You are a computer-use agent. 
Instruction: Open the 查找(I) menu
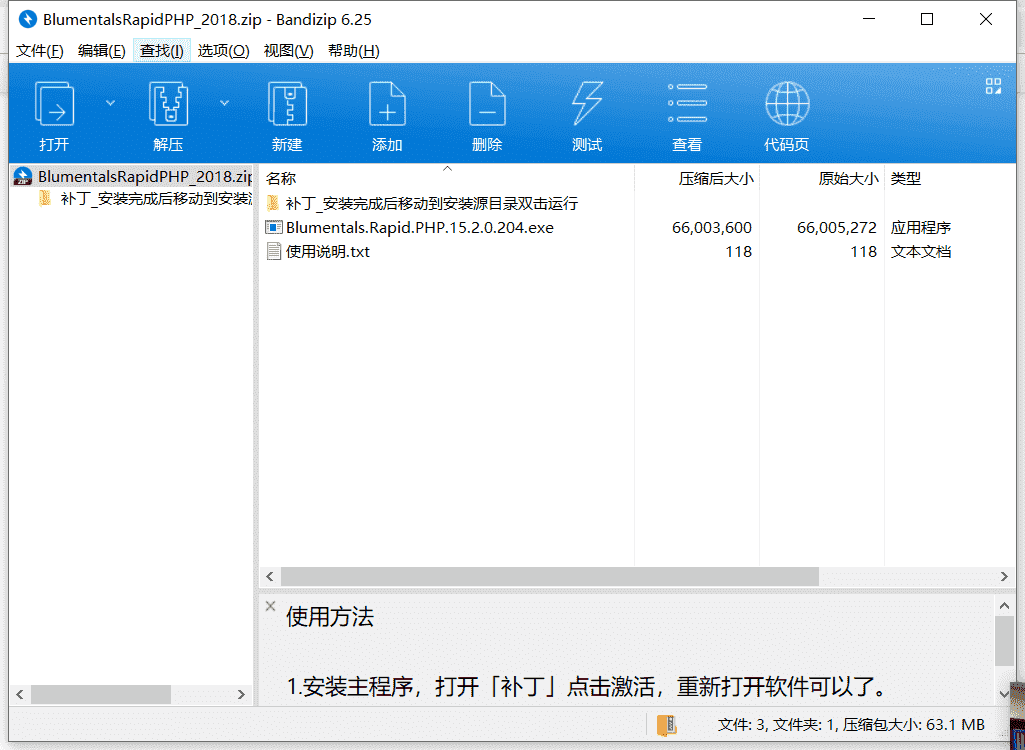(x=161, y=50)
